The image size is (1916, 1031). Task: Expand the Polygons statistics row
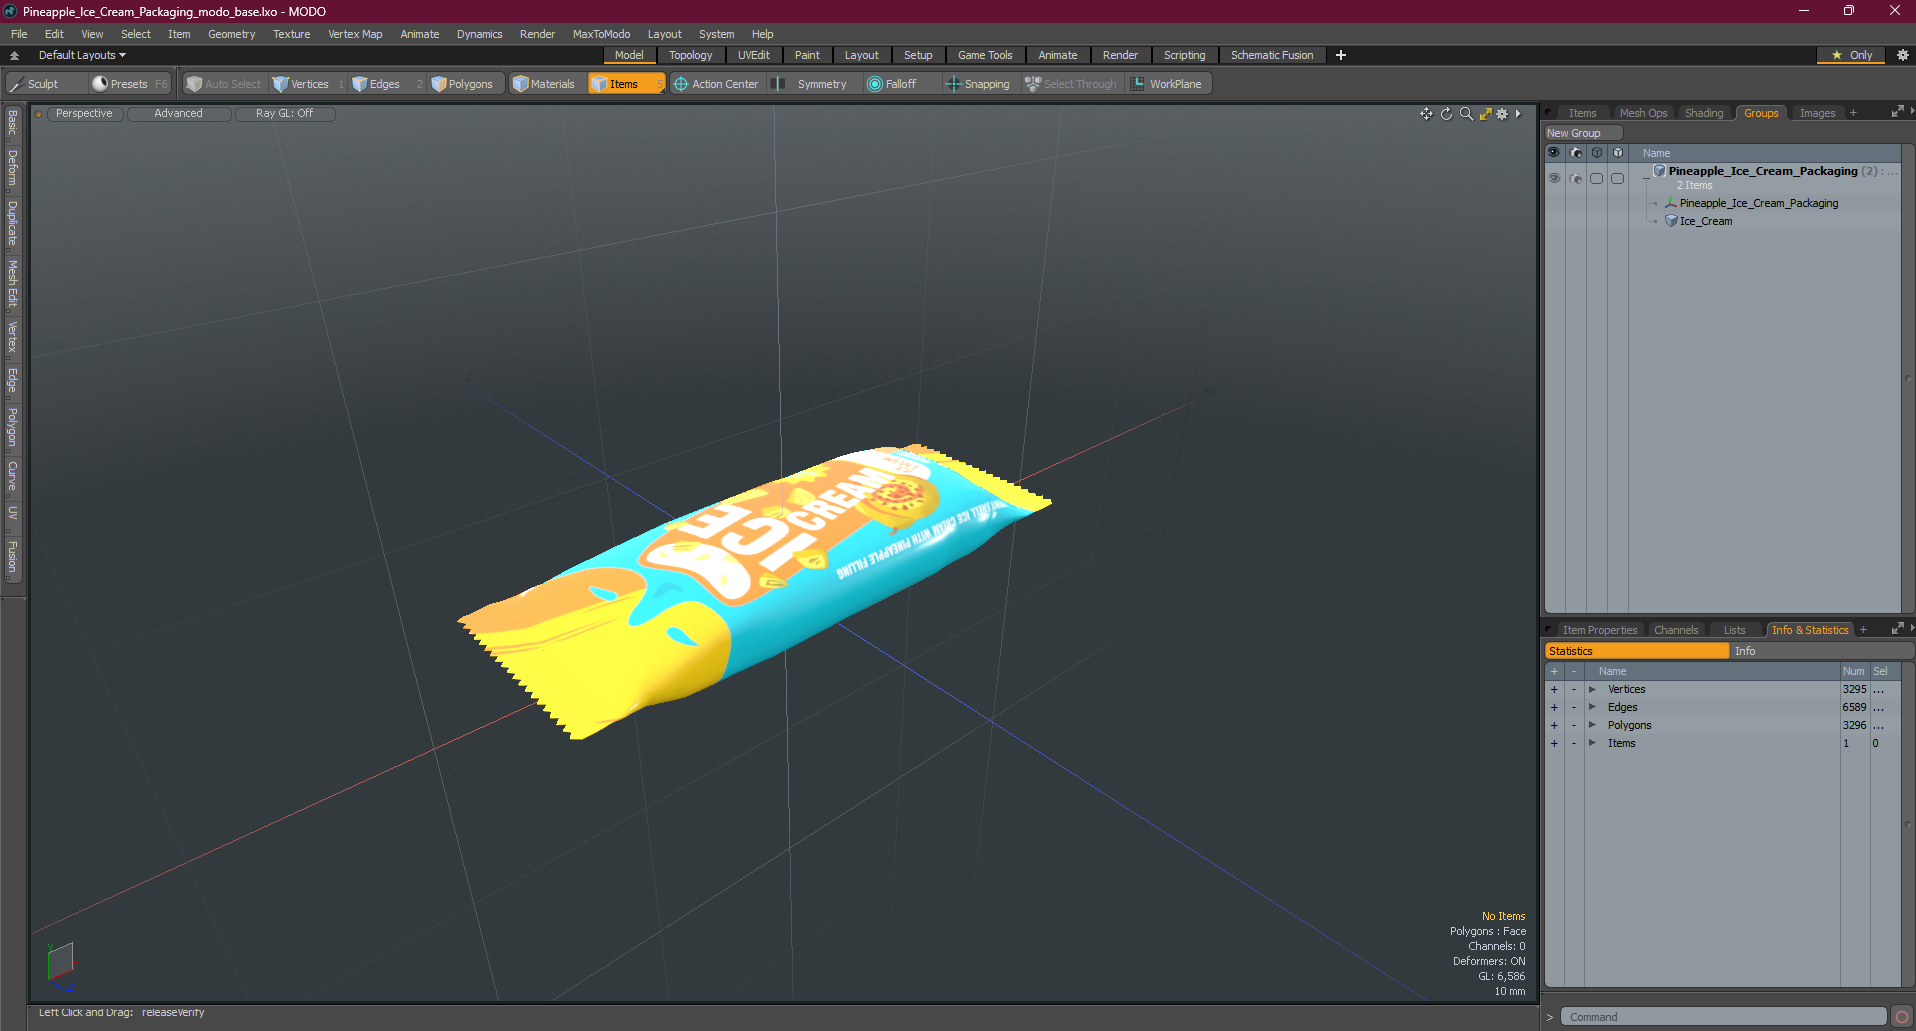pos(1592,725)
